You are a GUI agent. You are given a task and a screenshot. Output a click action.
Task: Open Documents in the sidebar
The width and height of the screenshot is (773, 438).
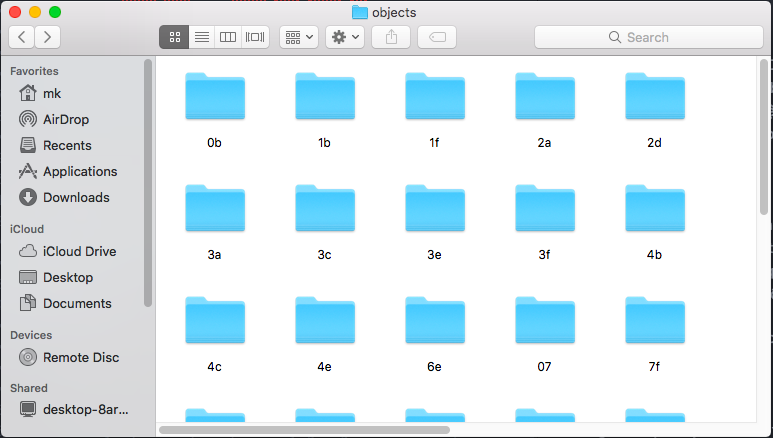(x=65, y=303)
